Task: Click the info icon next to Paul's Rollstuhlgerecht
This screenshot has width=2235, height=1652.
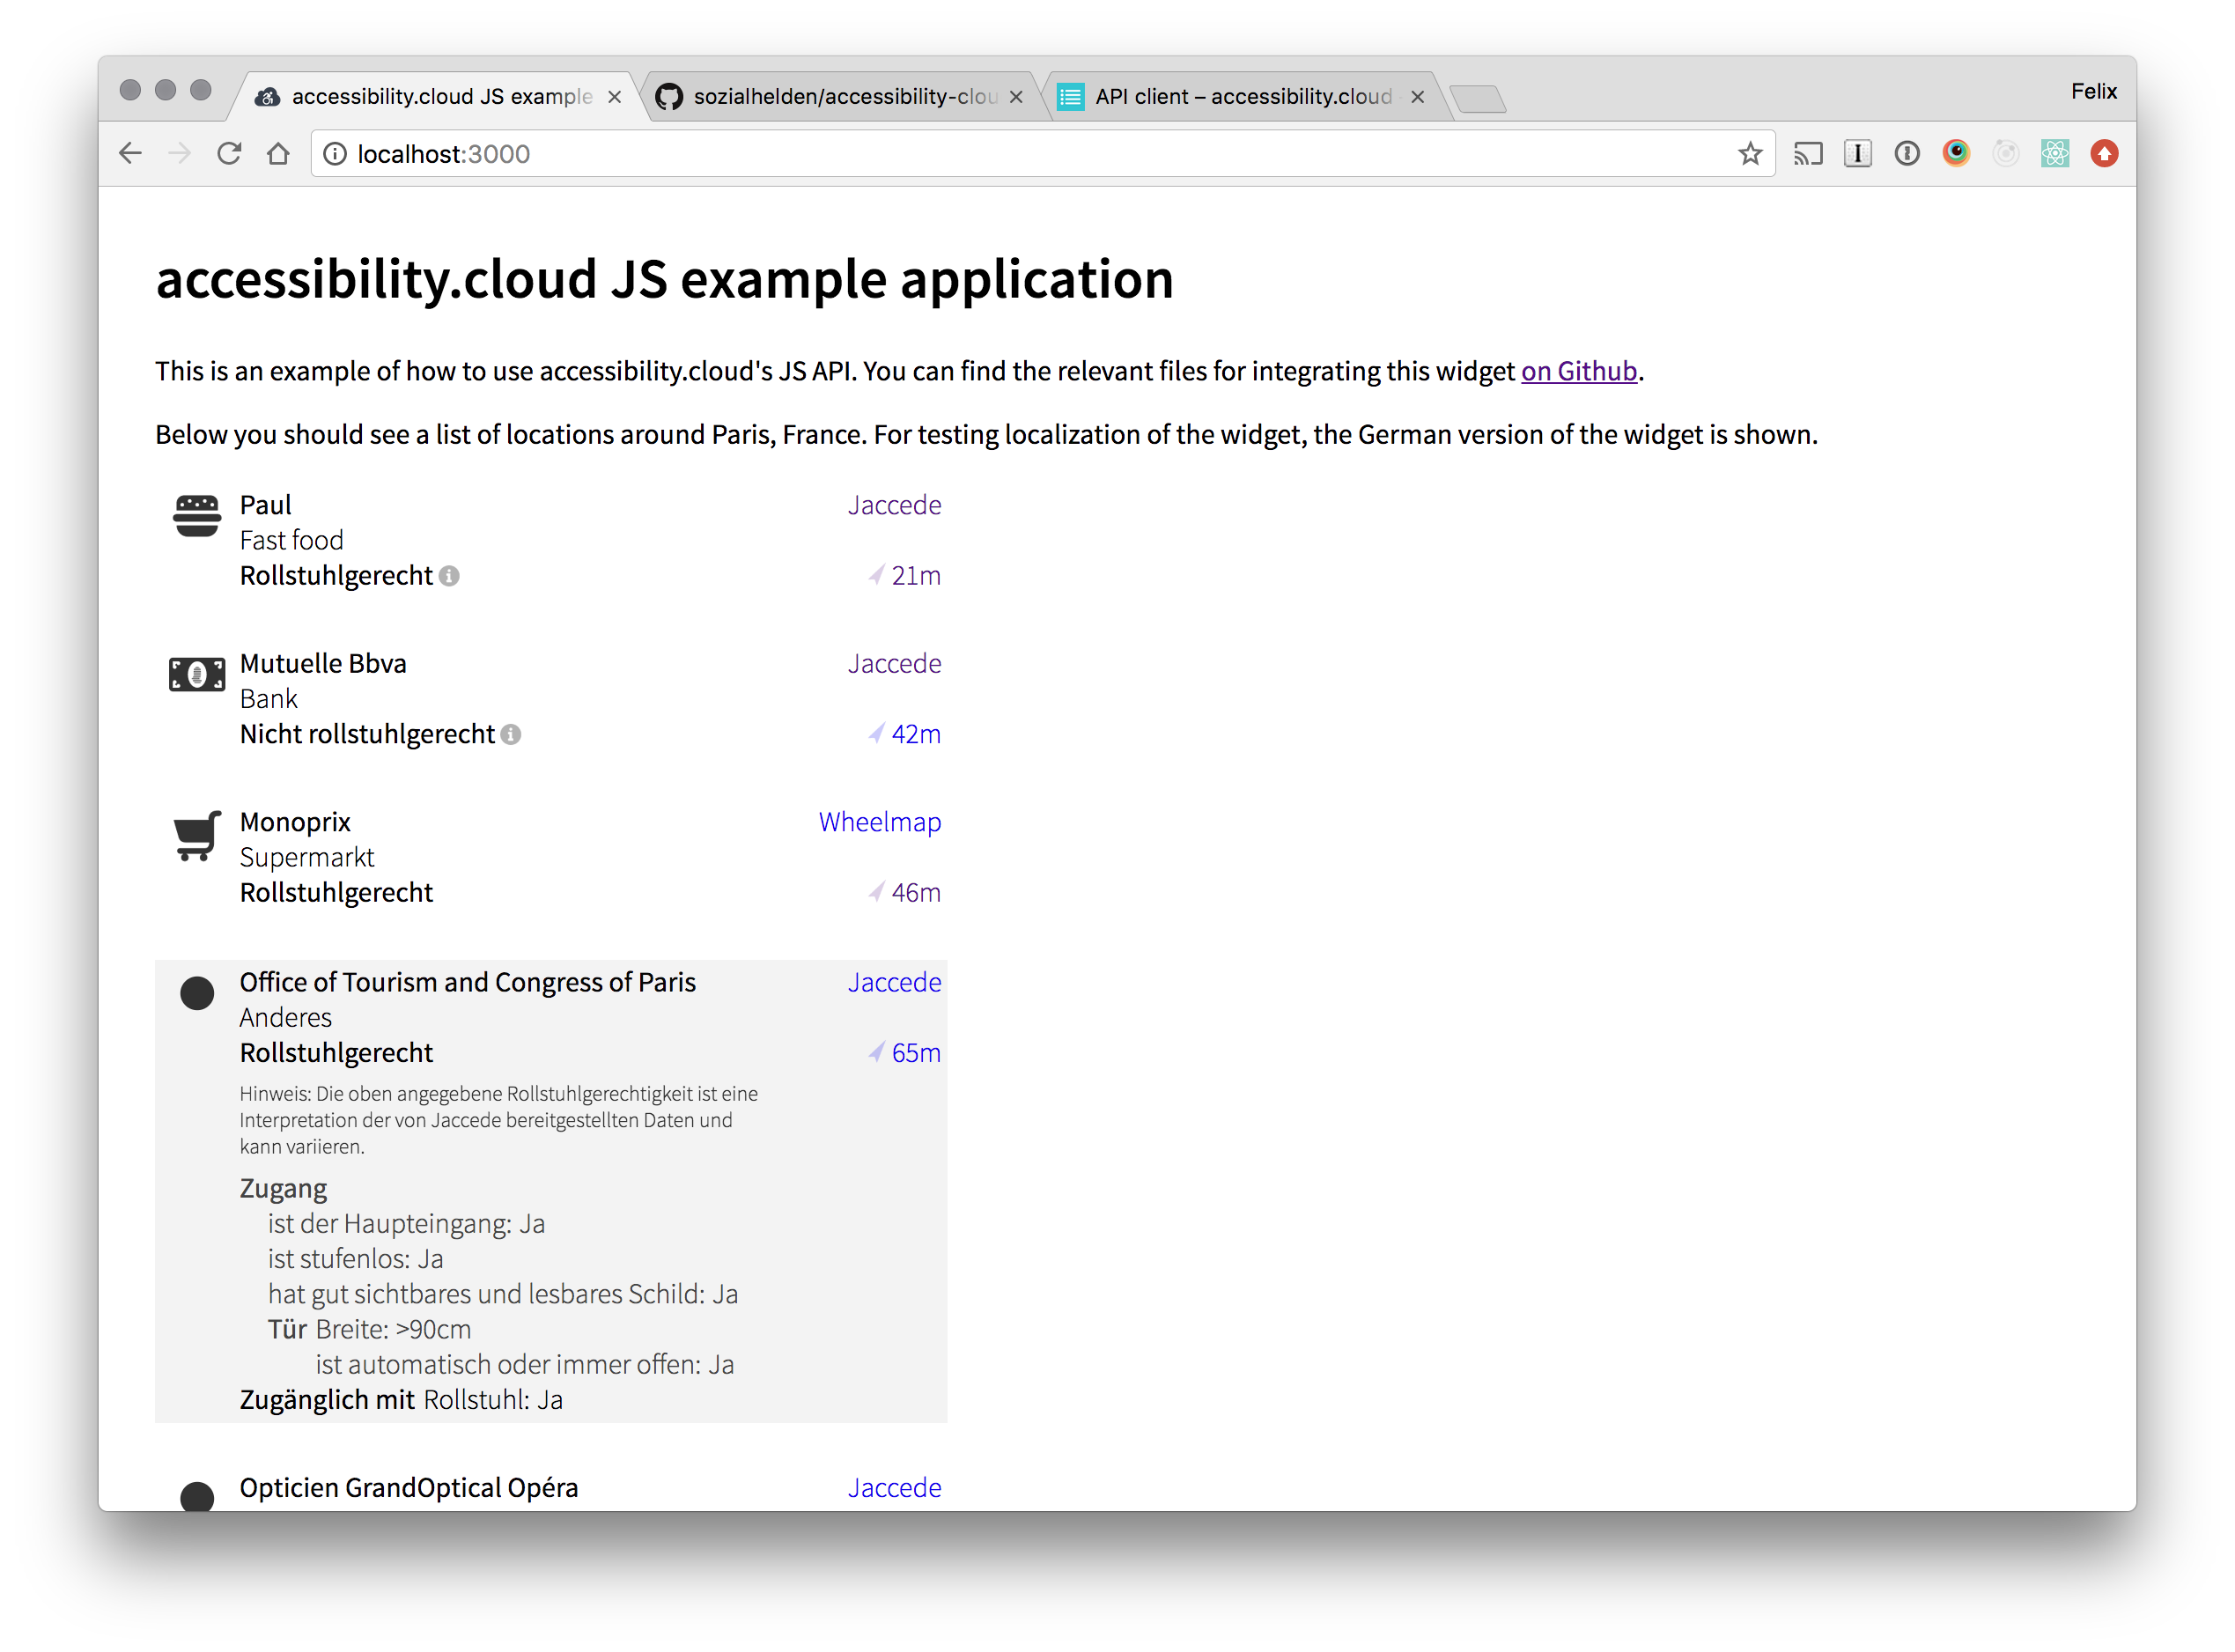Action: click(450, 576)
